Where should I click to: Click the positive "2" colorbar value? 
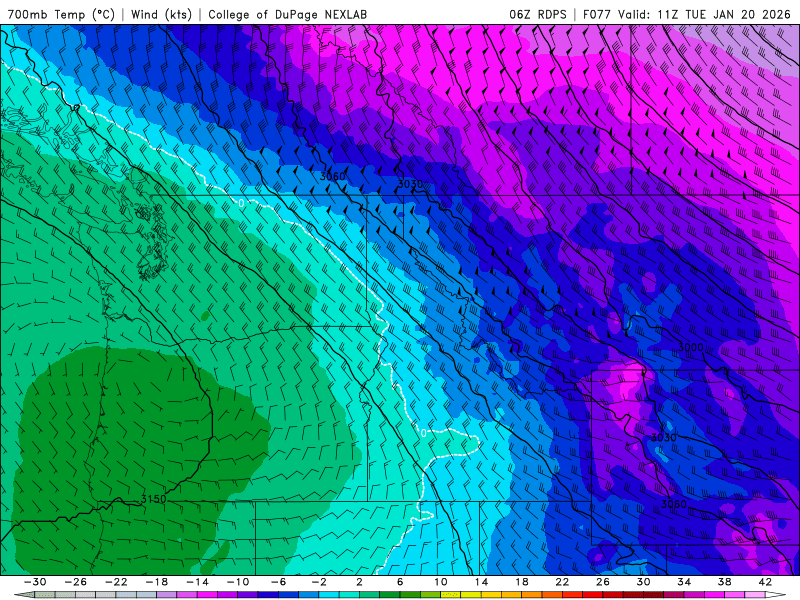[x=359, y=582]
